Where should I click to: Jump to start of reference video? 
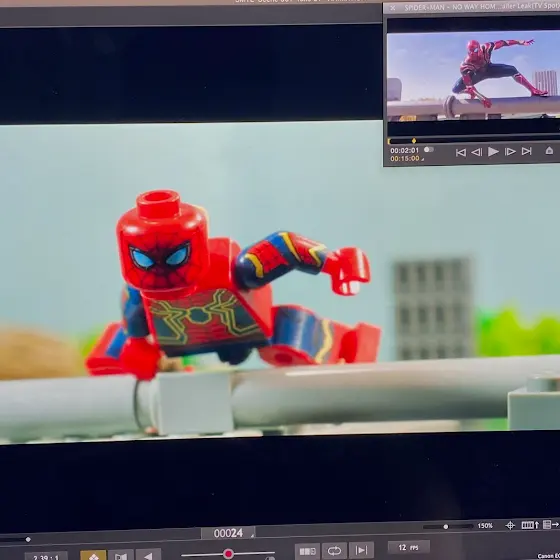(461, 152)
